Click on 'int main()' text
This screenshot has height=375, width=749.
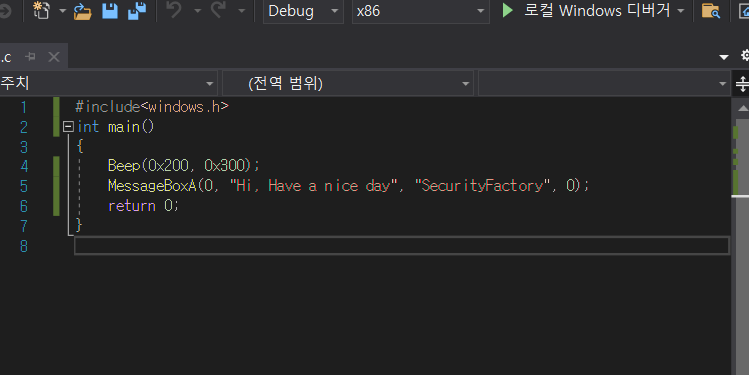pos(116,127)
